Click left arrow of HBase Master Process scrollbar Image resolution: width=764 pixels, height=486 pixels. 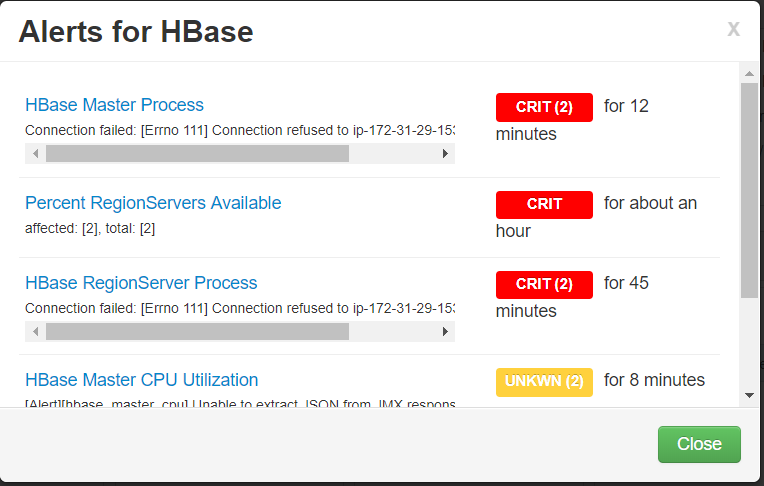coord(36,154)
